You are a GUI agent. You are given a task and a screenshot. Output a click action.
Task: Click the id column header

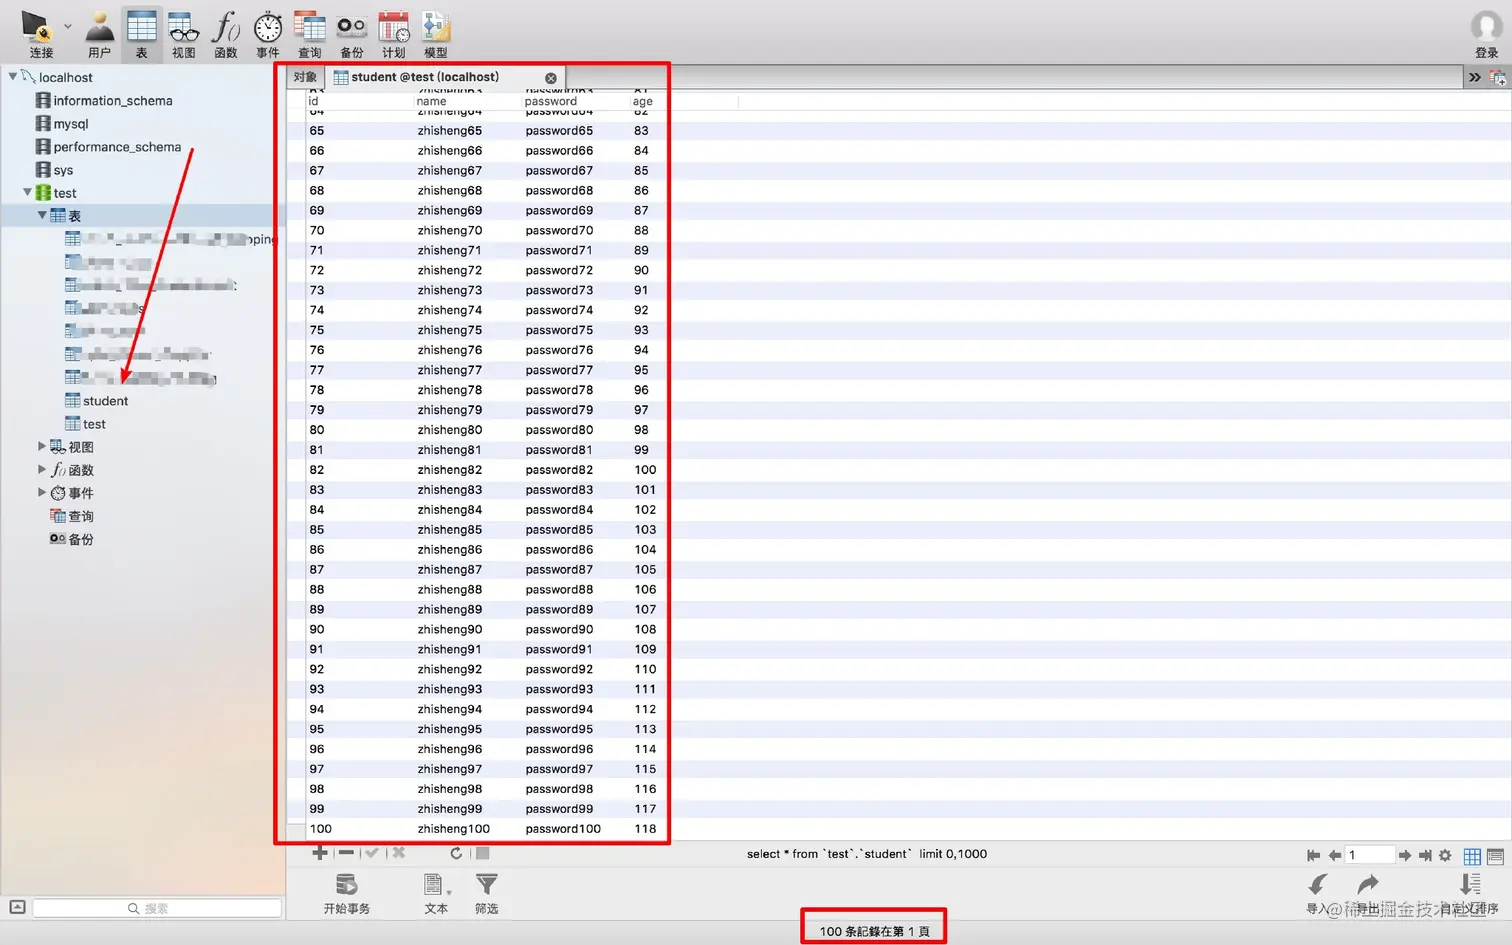tap(313, 101)
